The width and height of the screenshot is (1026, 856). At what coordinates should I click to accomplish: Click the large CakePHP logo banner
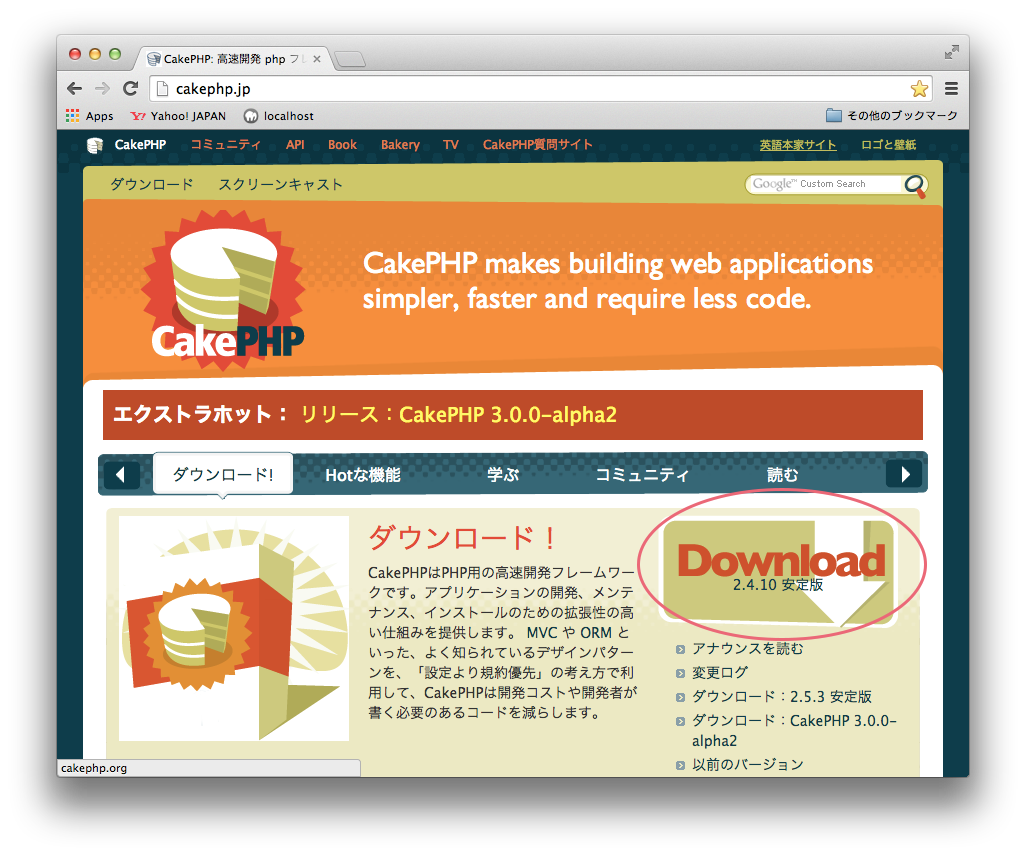pyautogui.click(x=224, y=290)
